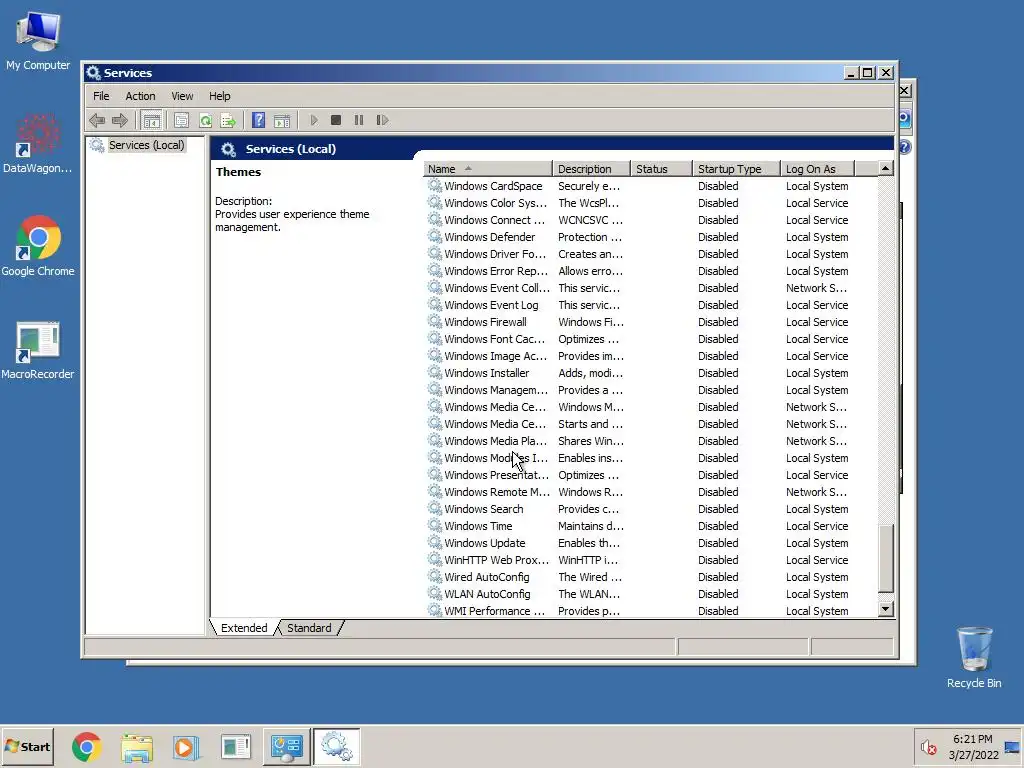The height and width of the screenshot is (768, 1024).
Task: Click the muted volume tray icon
Action: pos(928,747)
